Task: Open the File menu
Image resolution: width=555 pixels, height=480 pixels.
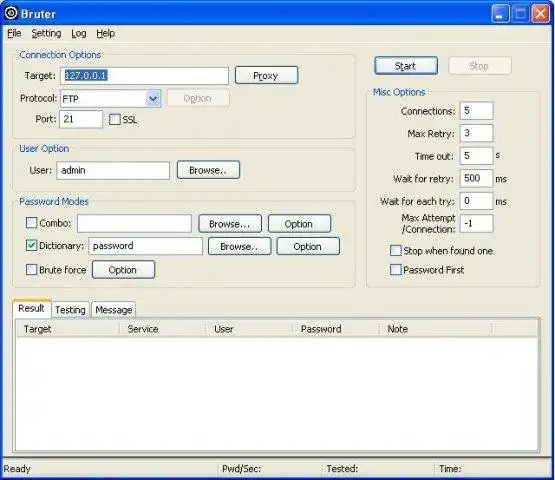Action: pyautogui.click(x=14, y=33)
